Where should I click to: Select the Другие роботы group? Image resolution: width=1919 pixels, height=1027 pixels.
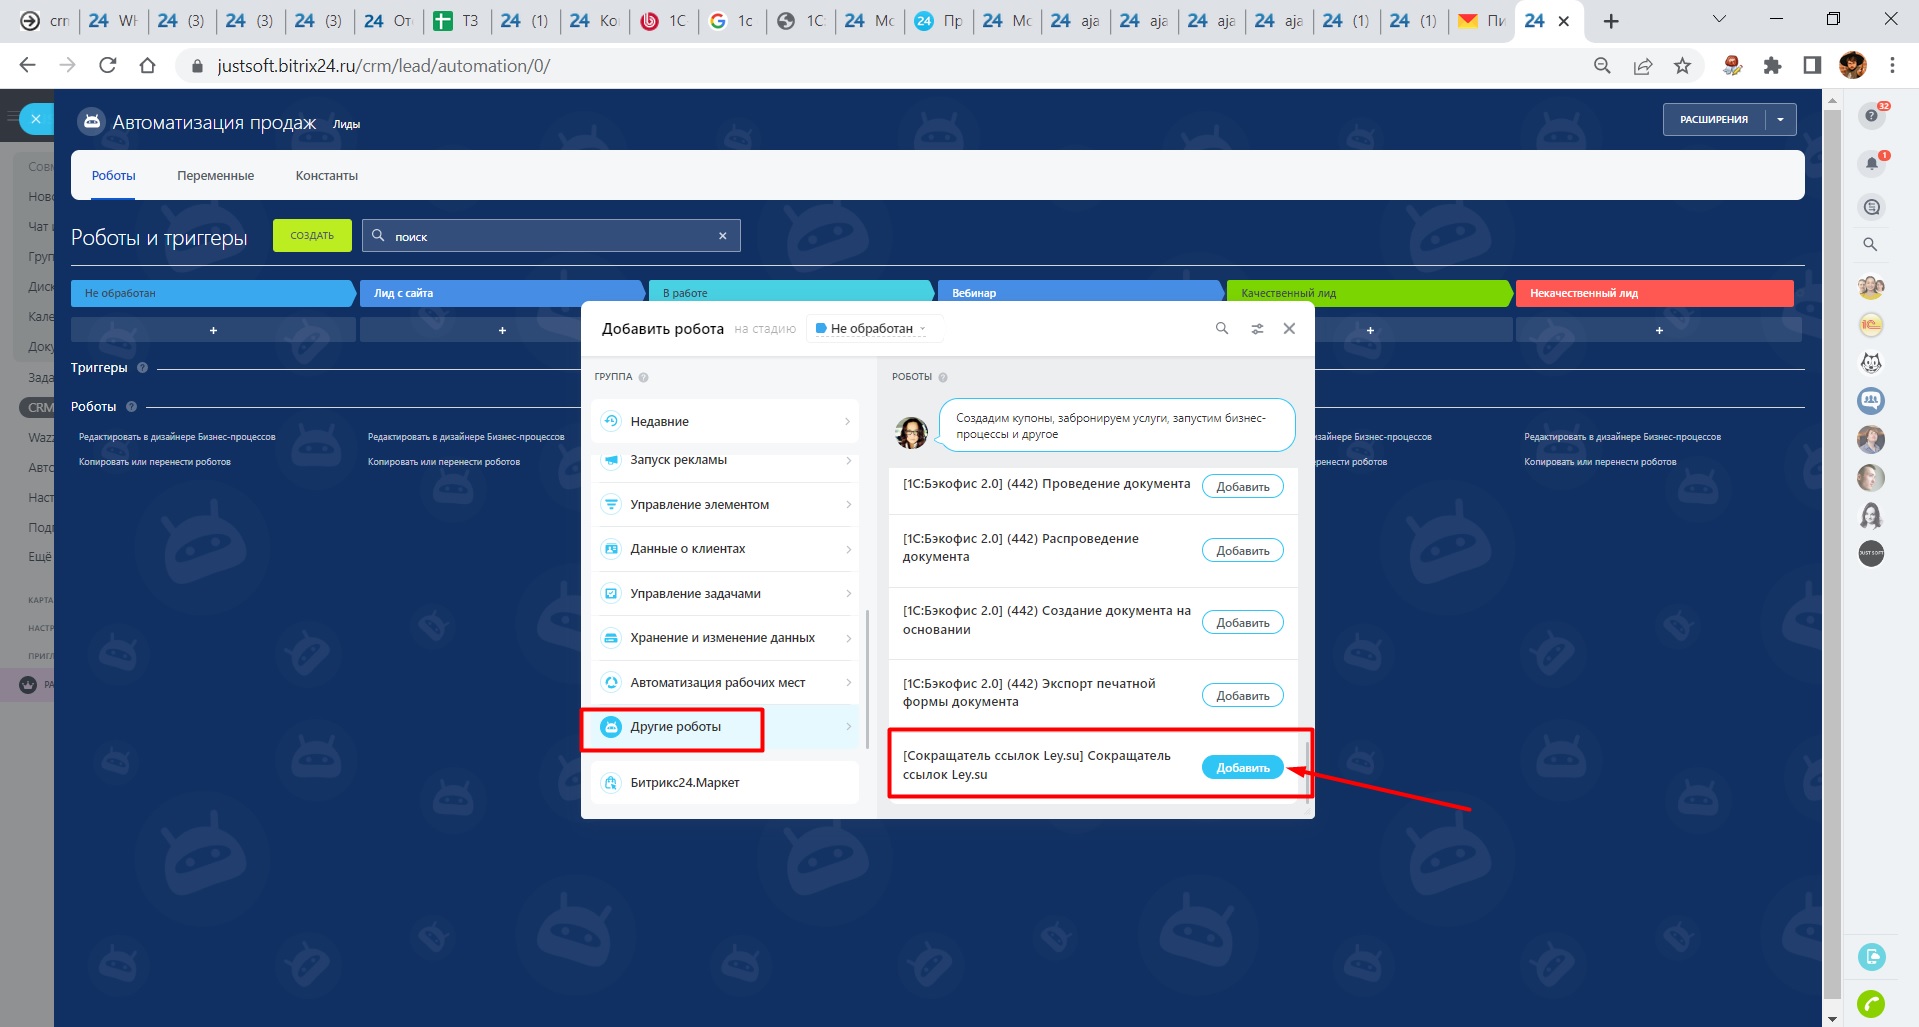(x=725, y=727)
